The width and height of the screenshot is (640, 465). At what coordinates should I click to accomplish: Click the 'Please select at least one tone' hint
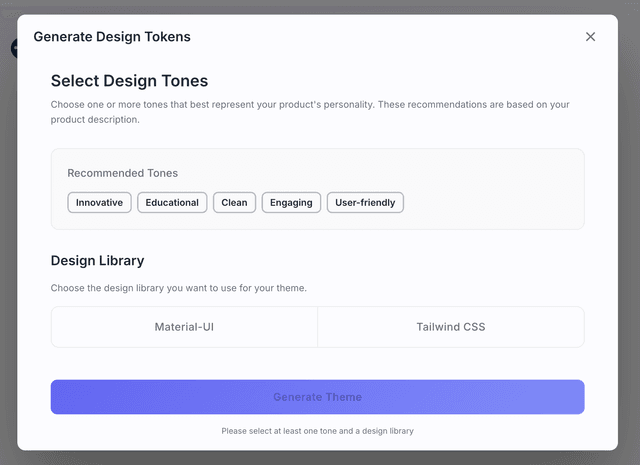click(x=318, y=431)
